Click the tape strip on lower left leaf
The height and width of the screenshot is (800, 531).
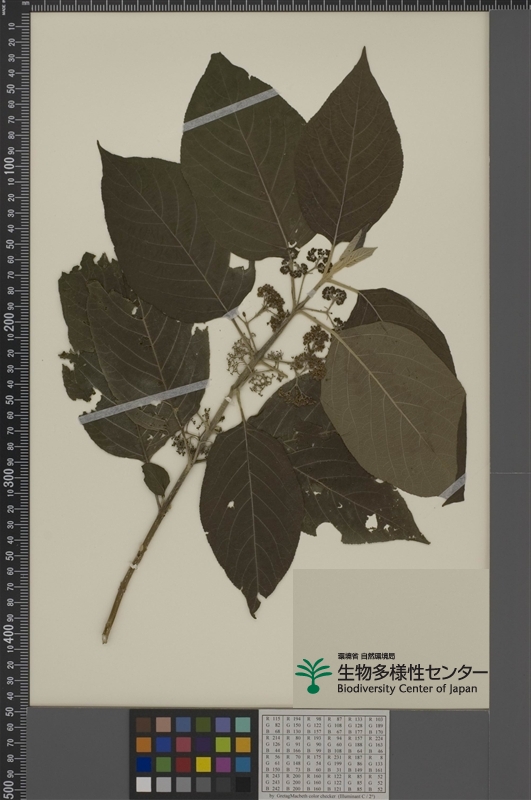tap(144, 402)
